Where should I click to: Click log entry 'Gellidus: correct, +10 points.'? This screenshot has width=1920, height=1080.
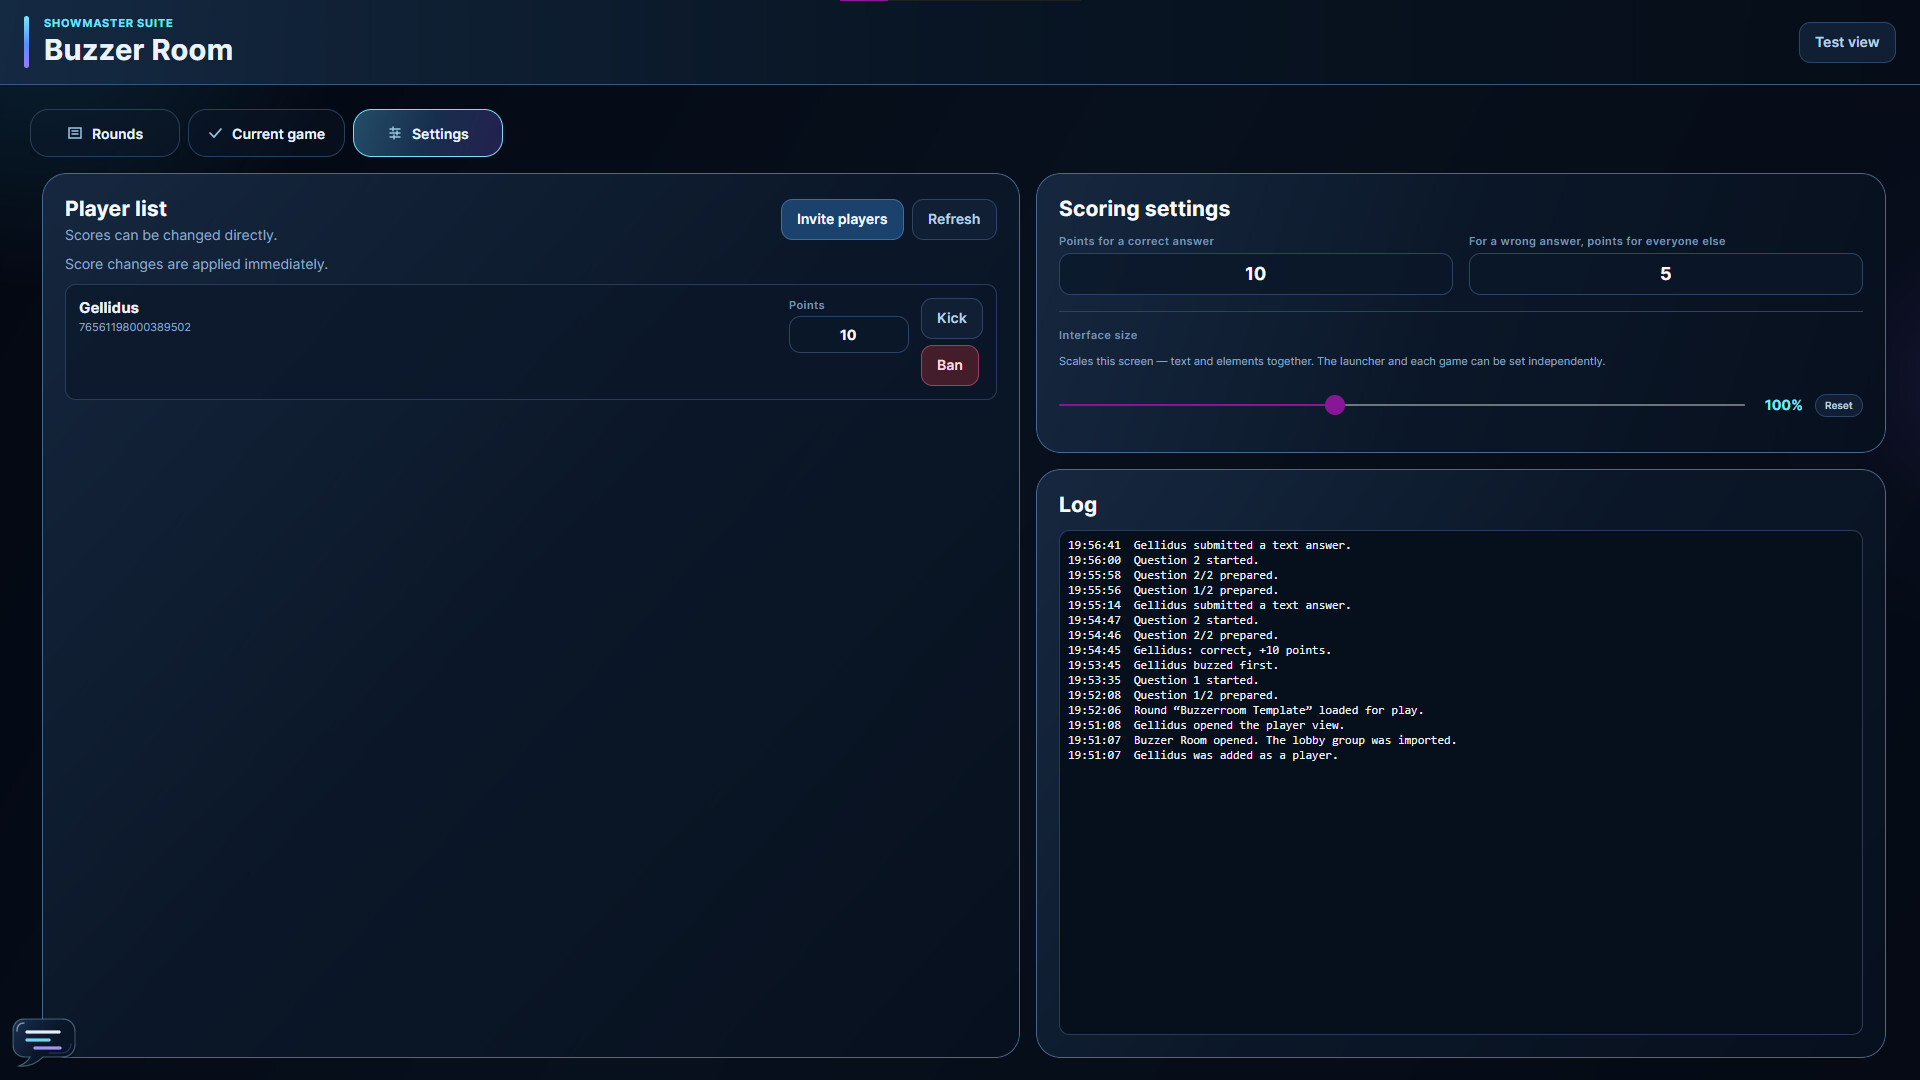1199,650
